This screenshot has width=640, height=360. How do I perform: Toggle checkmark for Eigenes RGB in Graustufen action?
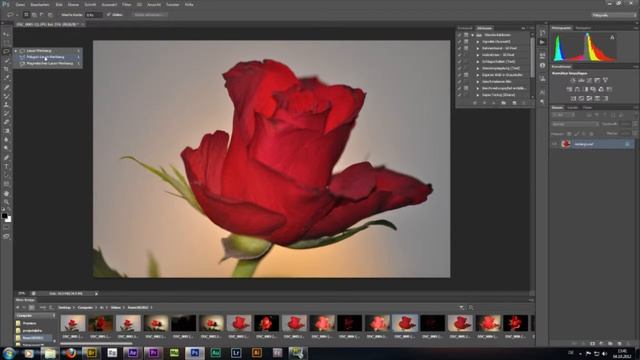459,75
